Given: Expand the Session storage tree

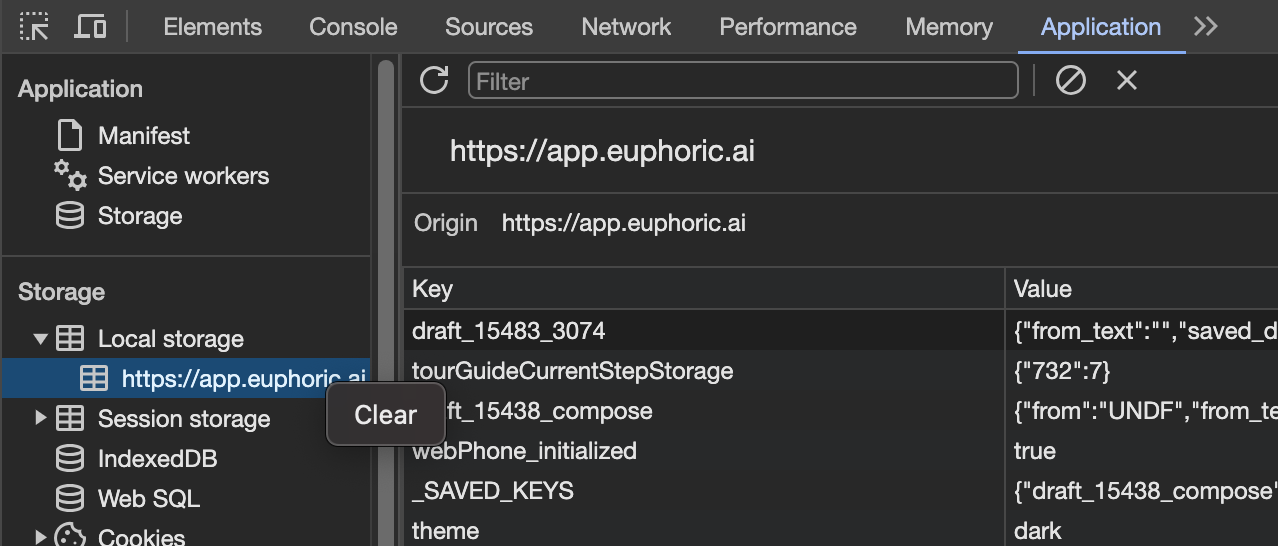Looking at the screenshot, I should click(x=41, y=418).
